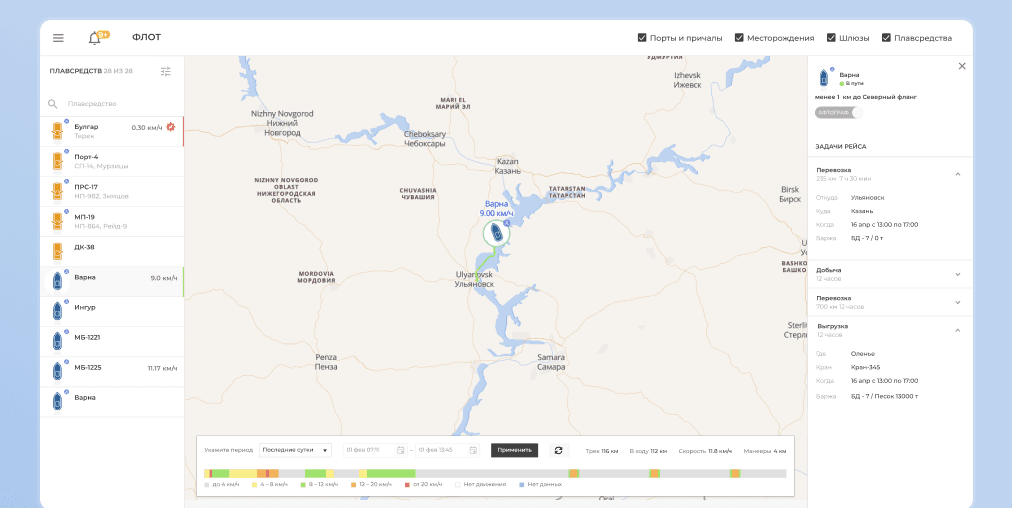1012x508 pixels.
Task: Open the start date calendar picker
Action: [401, 450]
